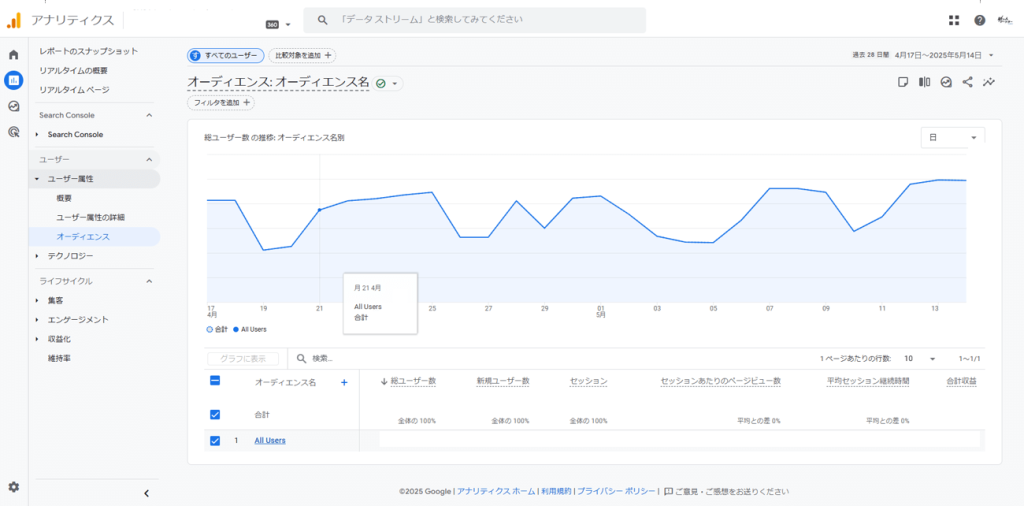The image size is (1024, 506).
Task: Open アナリティクス ホーム footer link
Action: tap(496, 491)
